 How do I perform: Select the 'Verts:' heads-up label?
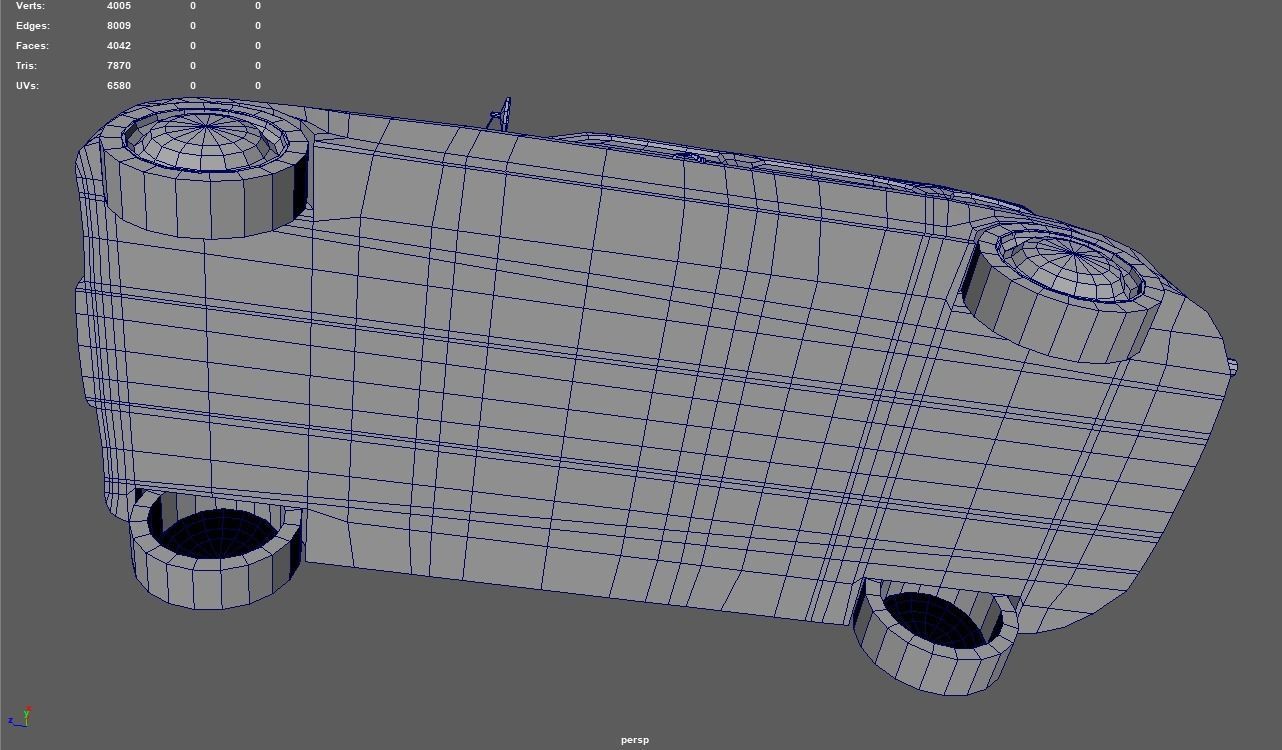pos(30,6)
